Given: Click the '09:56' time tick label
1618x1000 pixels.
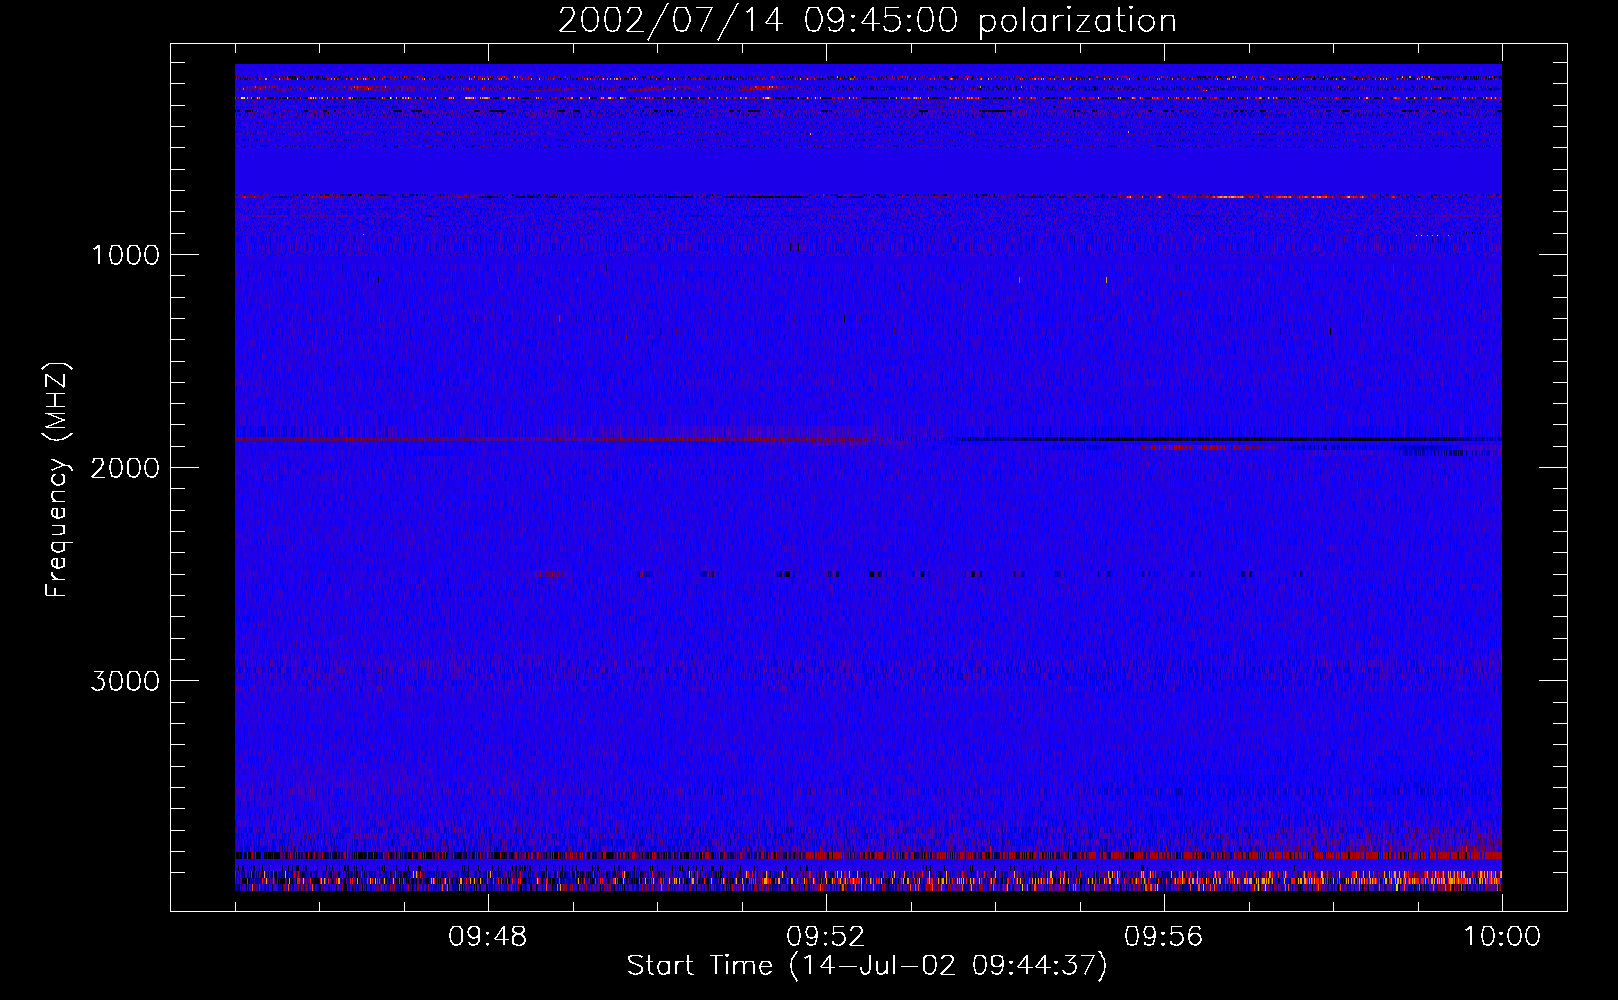Looking at the screenshot, I should [1163, 937].
